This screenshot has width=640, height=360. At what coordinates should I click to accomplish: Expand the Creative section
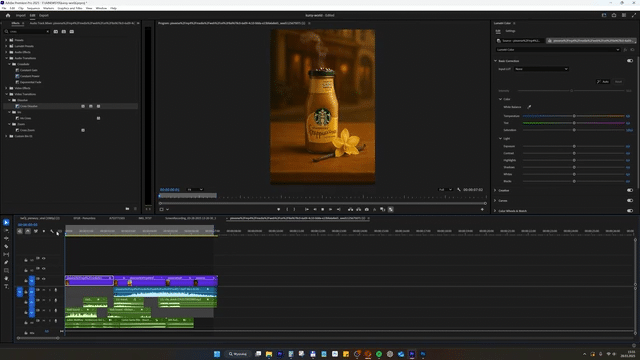click(x=496, y=190)
